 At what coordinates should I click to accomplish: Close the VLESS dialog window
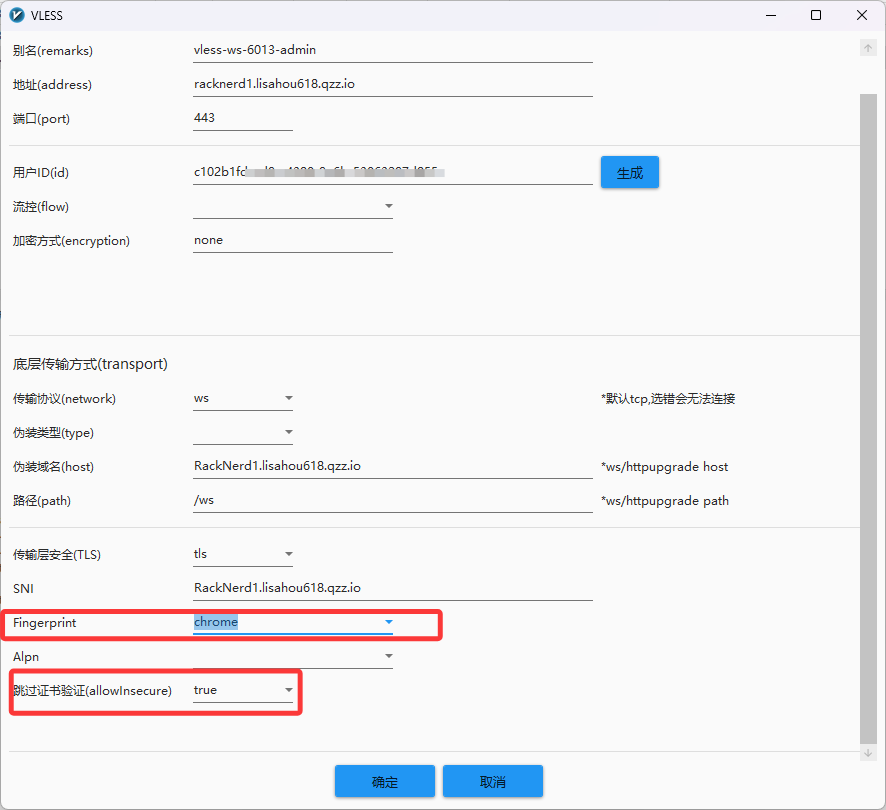[x=861, y=15]
